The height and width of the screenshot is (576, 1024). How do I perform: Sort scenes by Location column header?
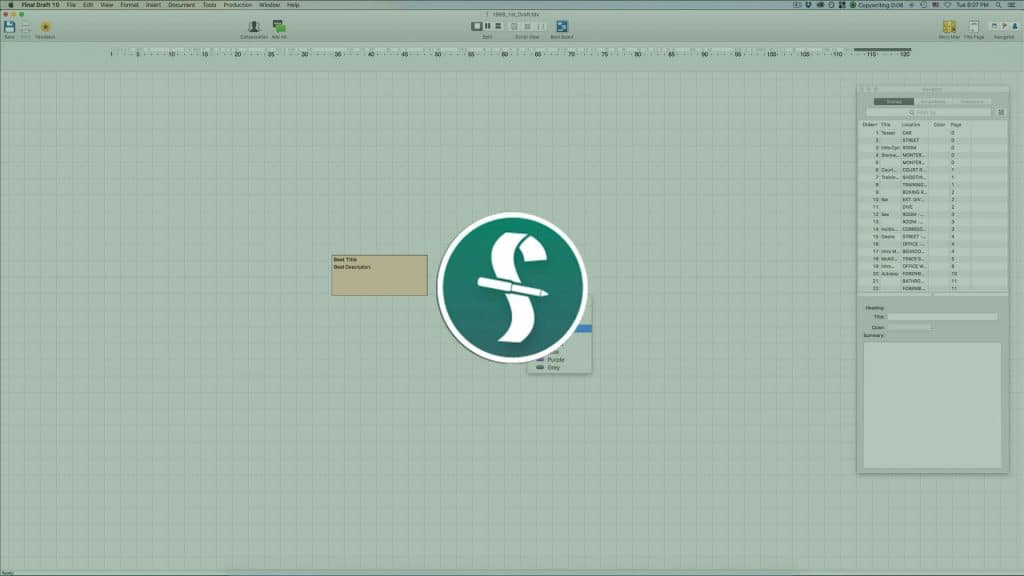[910, 124]
